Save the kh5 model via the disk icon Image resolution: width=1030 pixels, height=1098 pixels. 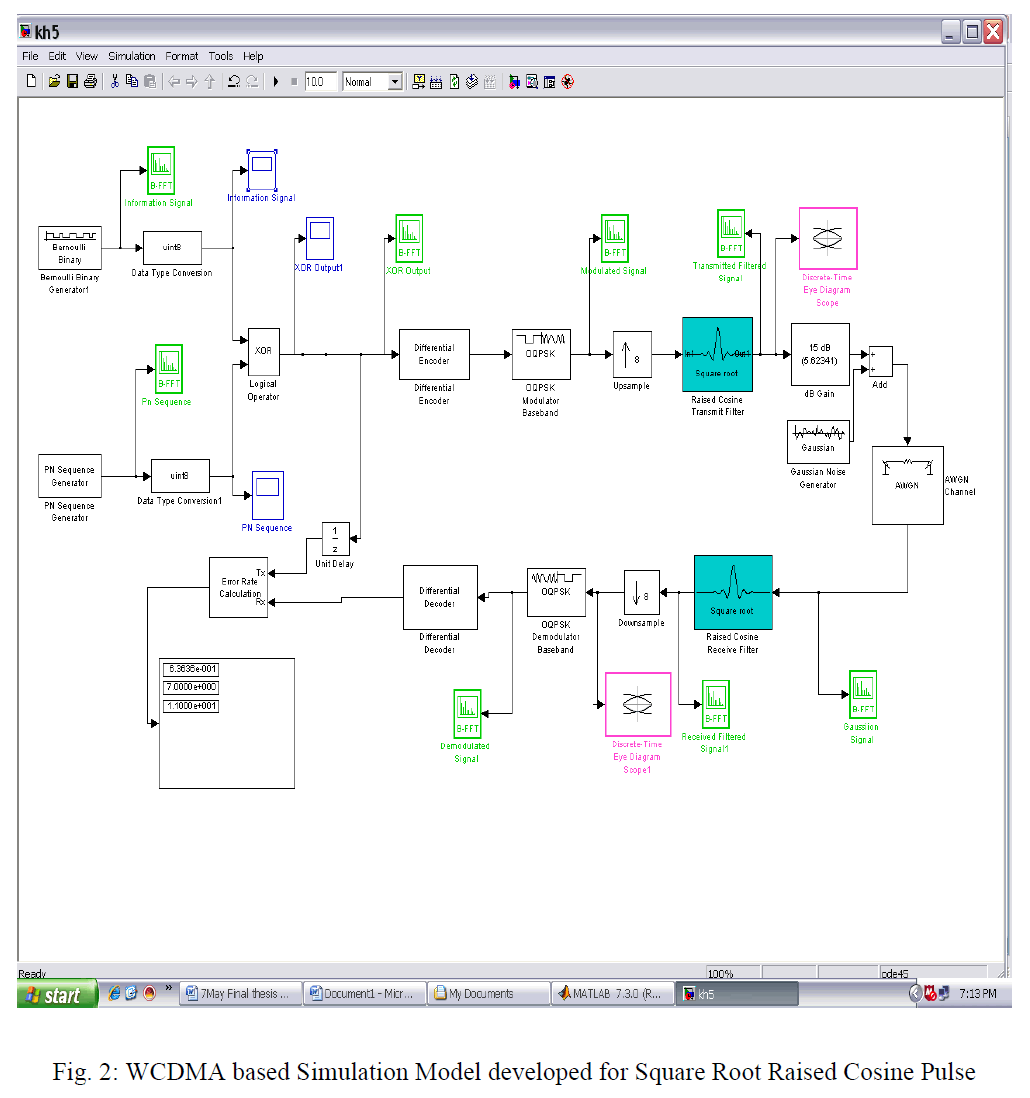pos(72,81)
